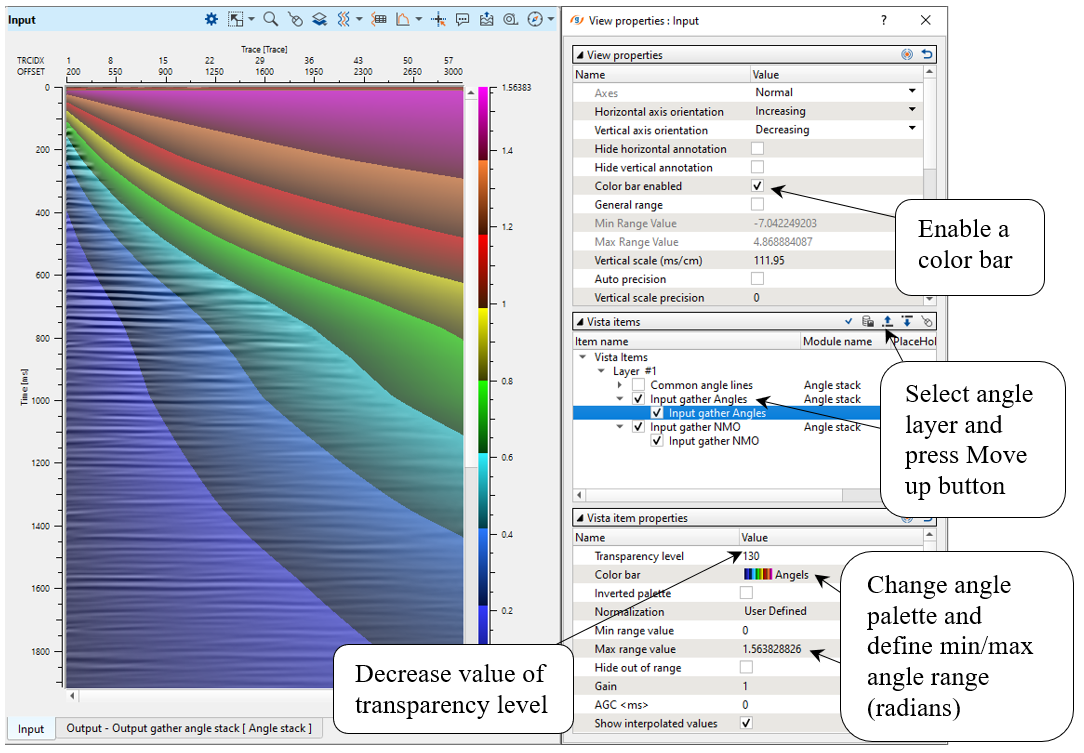Enable the Common angle lines checkbox
This screenshot has height=753, width=1084.
(x=638, y=385)
